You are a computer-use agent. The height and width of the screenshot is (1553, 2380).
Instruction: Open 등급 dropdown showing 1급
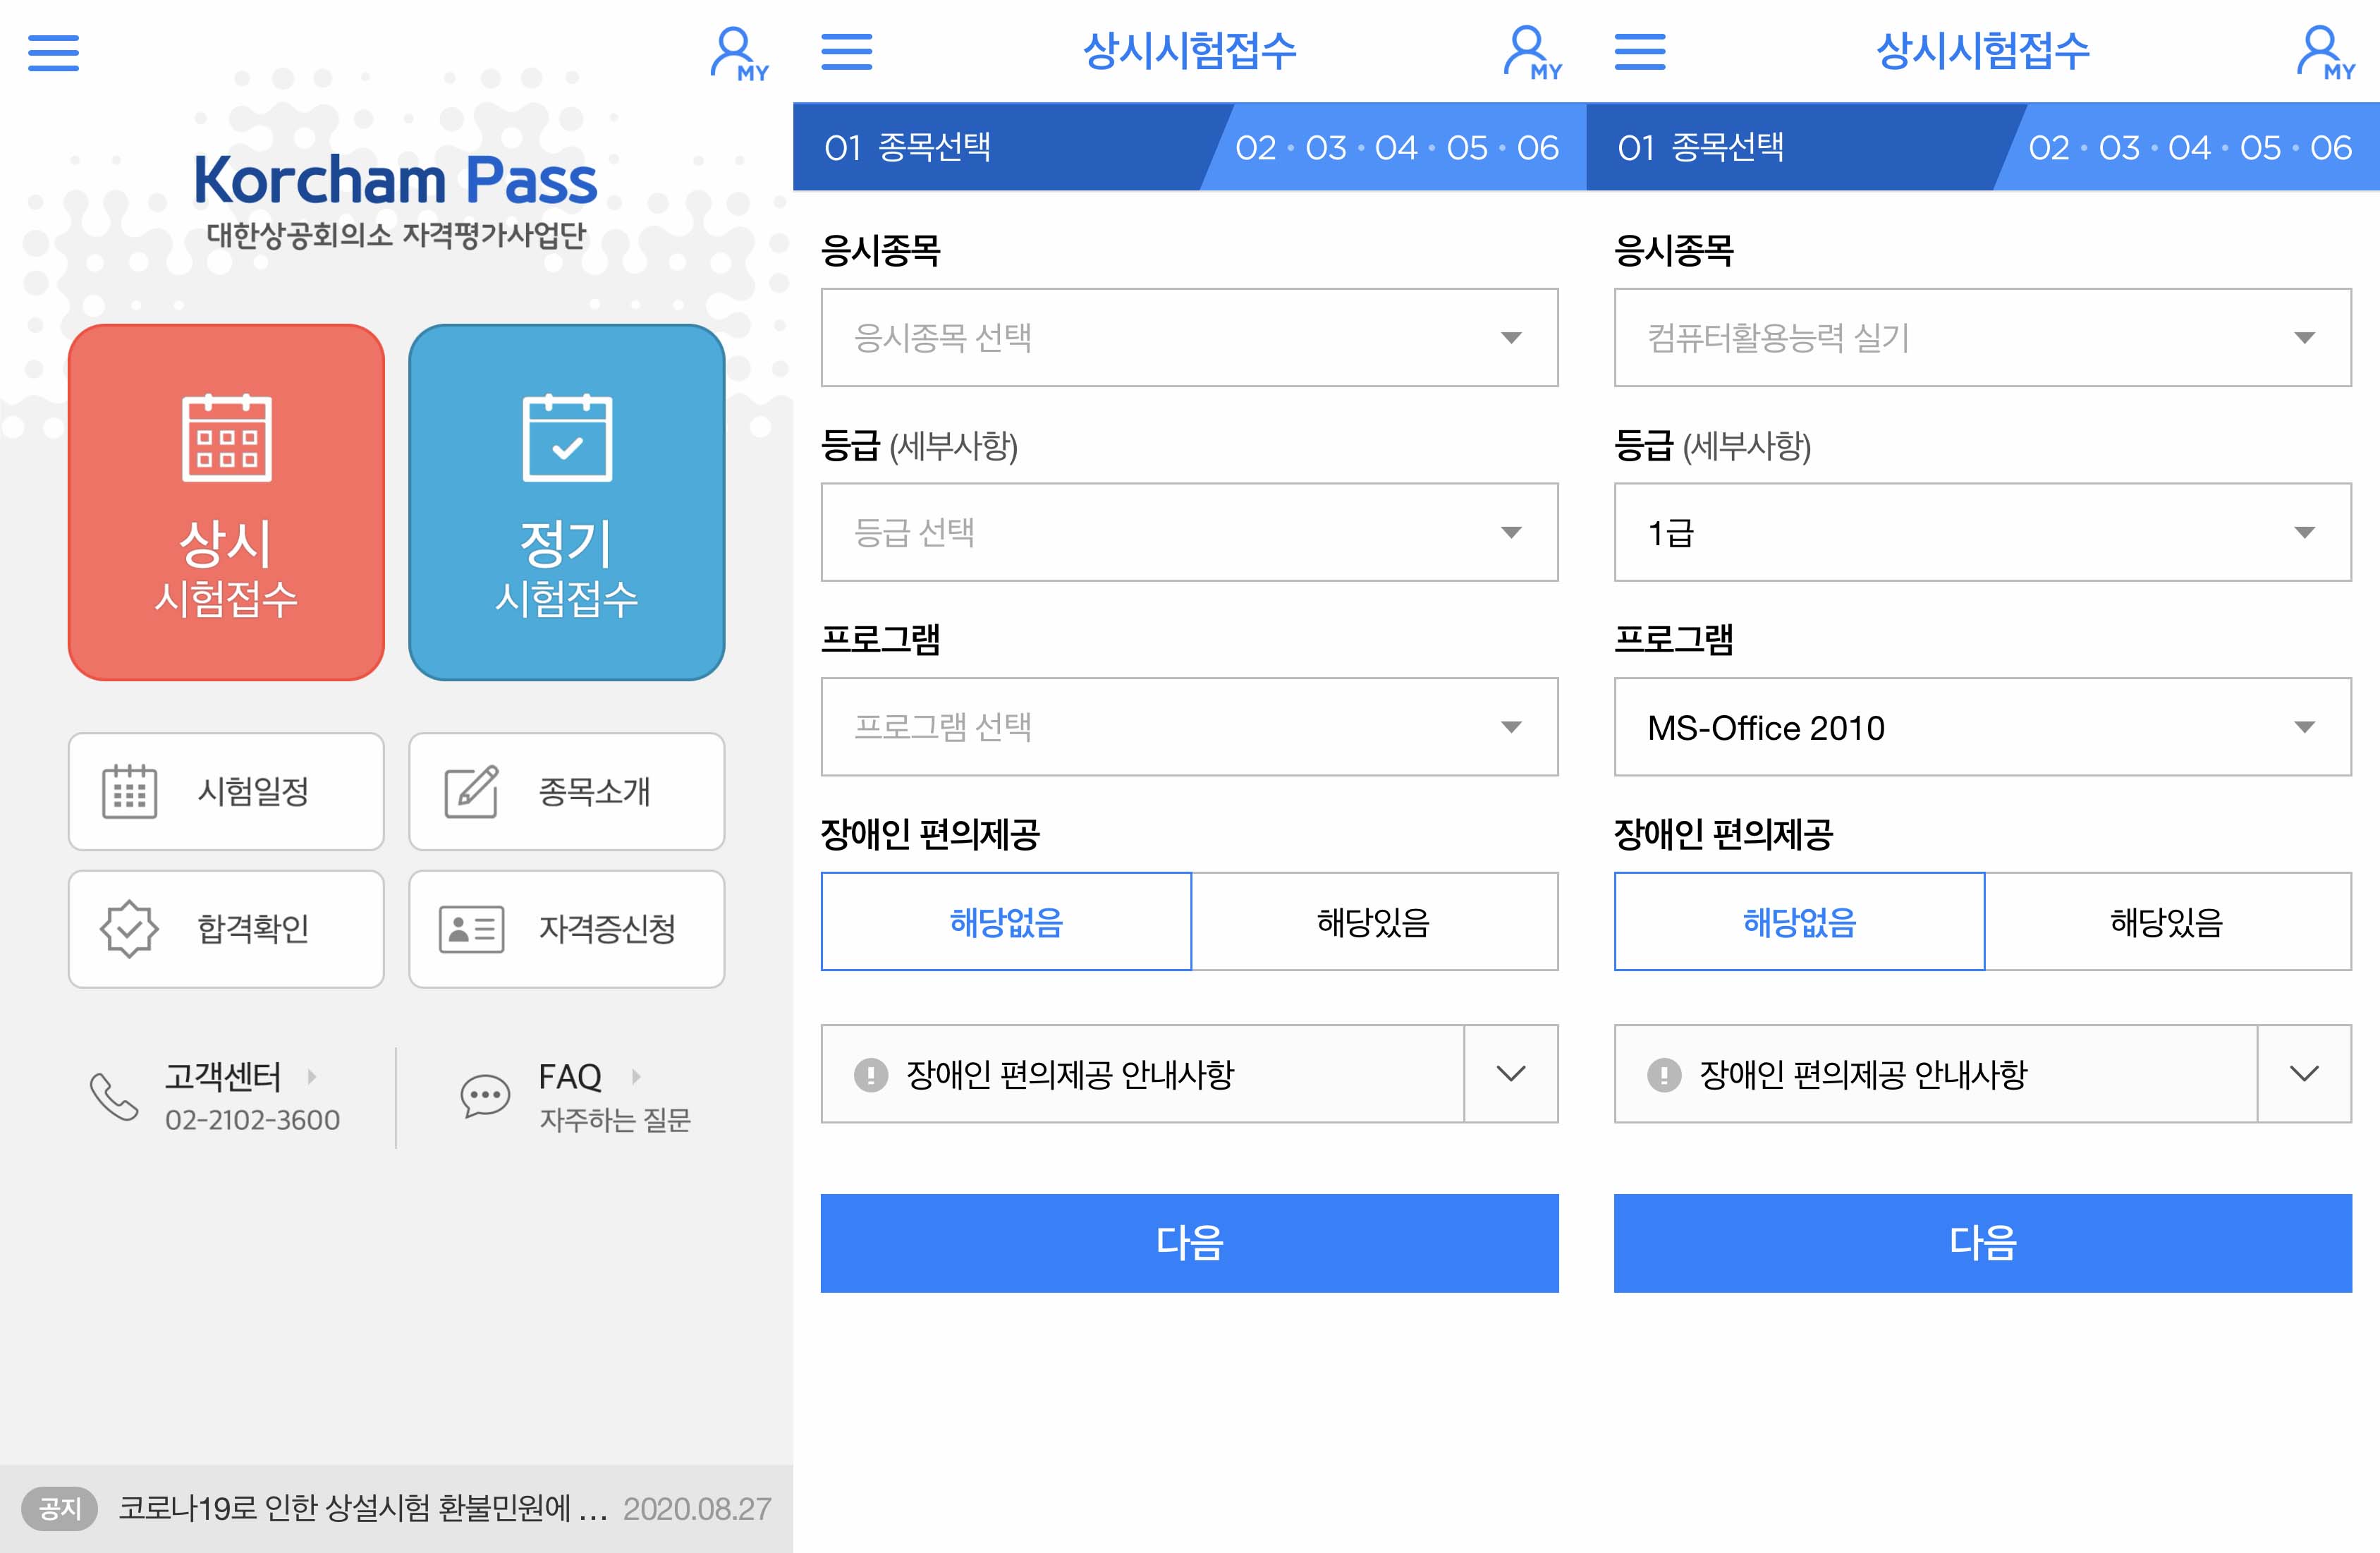(x=1982, y=532)
